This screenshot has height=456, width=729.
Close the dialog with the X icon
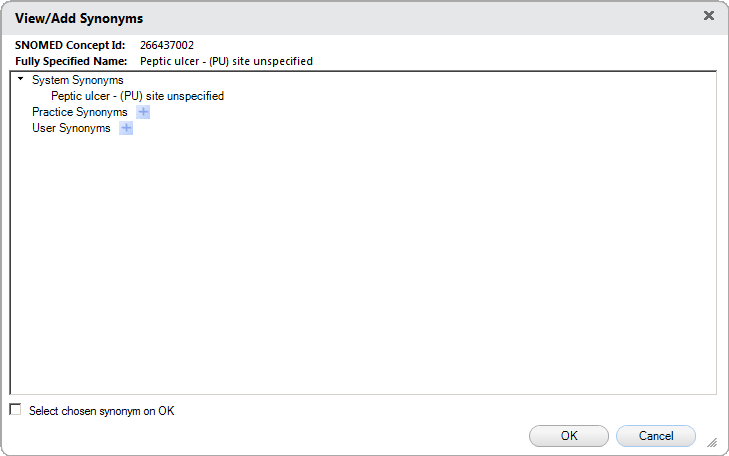[709, 16]
